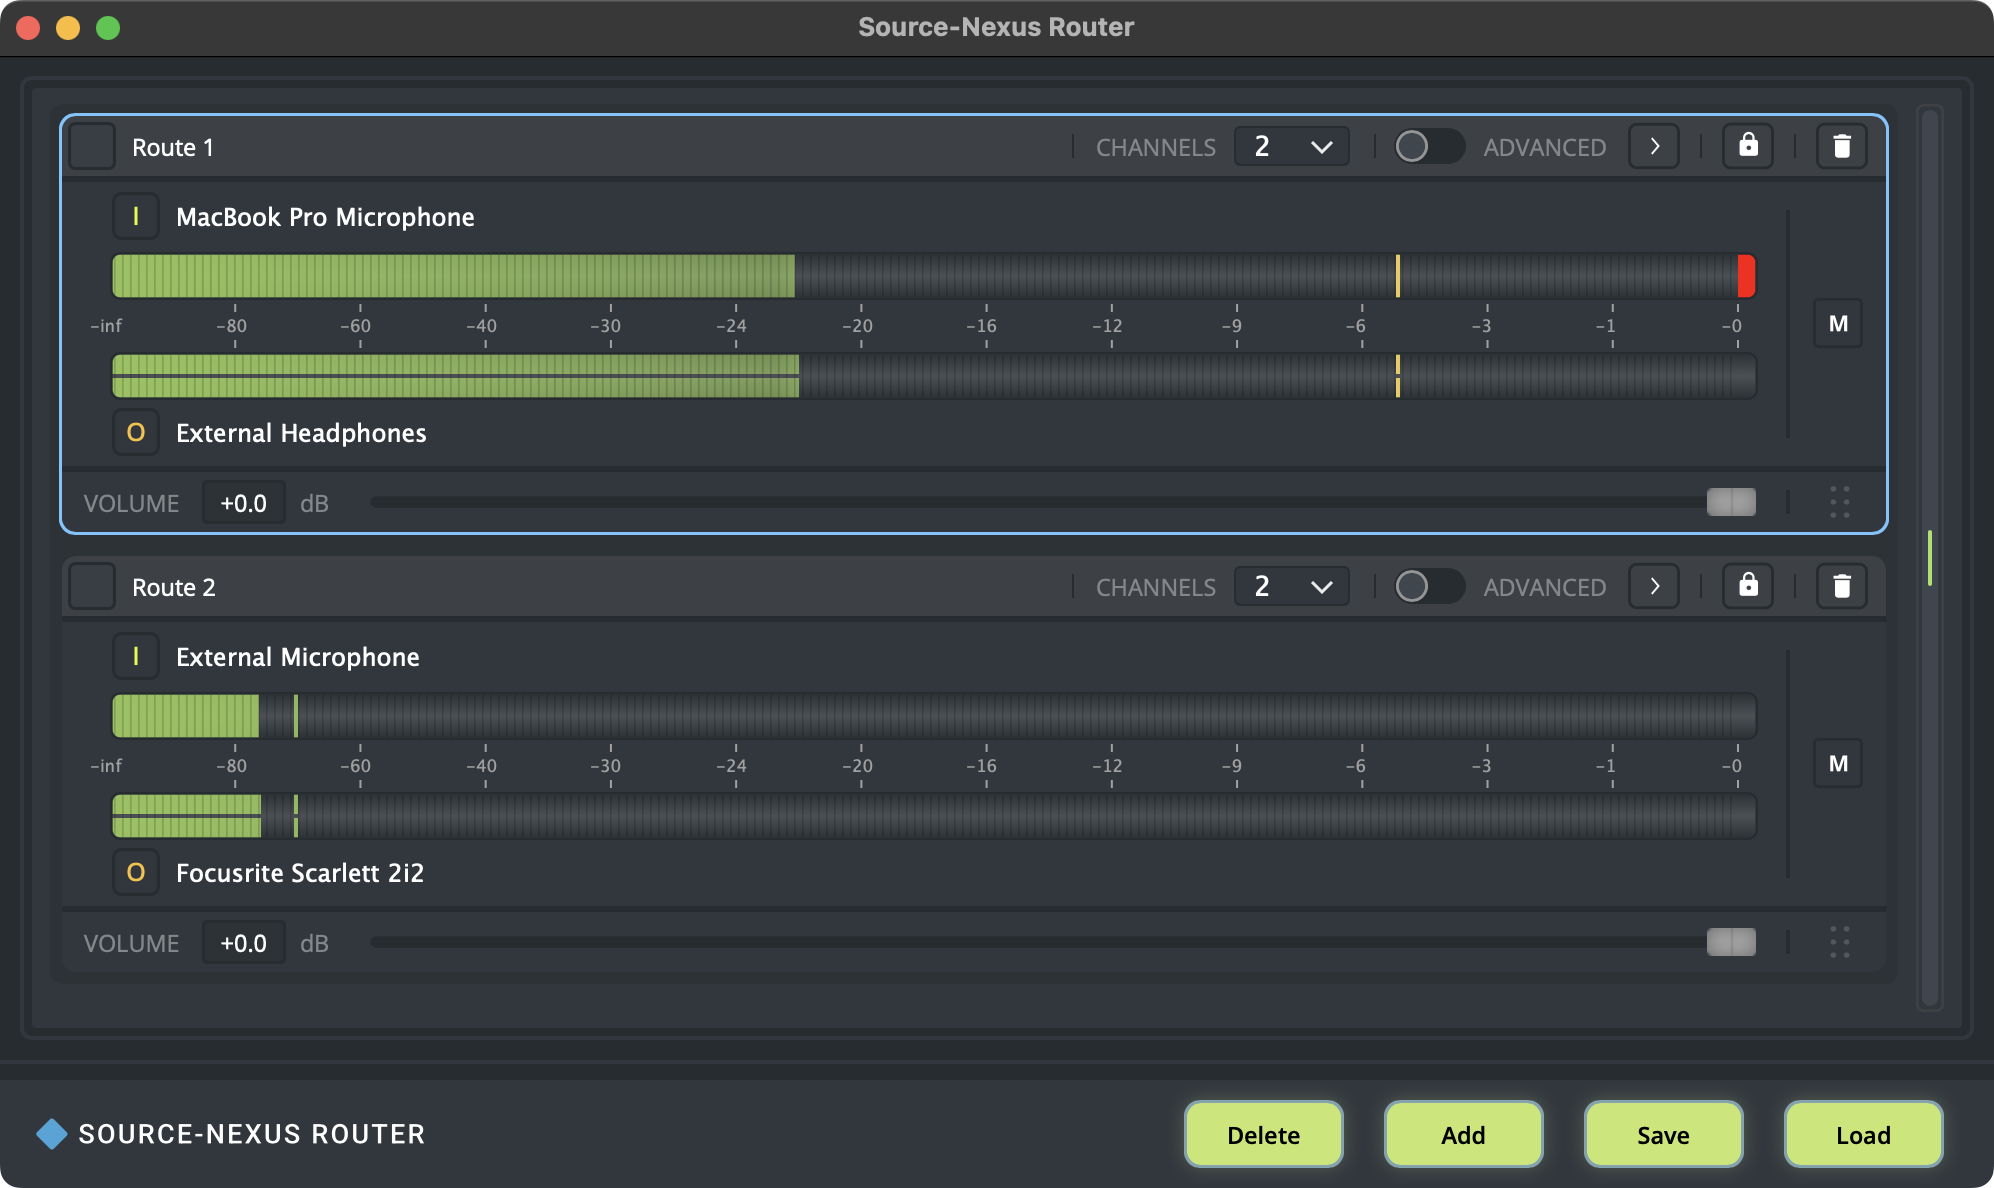The width and height of the screenshot is (1994, 1188).
Task: Open the Route 1 channels dropdown
Action: pos(1291,146)
